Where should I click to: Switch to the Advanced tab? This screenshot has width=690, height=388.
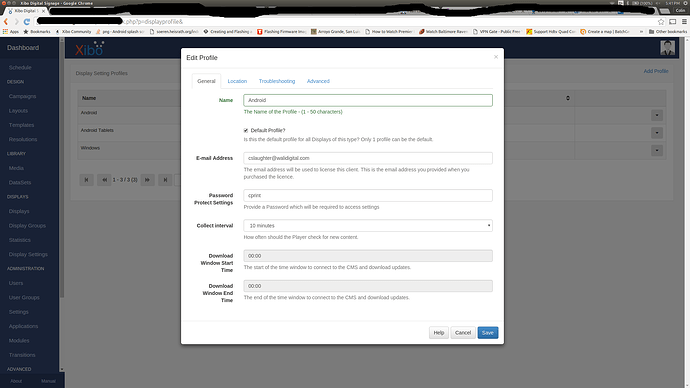[318, 81]
